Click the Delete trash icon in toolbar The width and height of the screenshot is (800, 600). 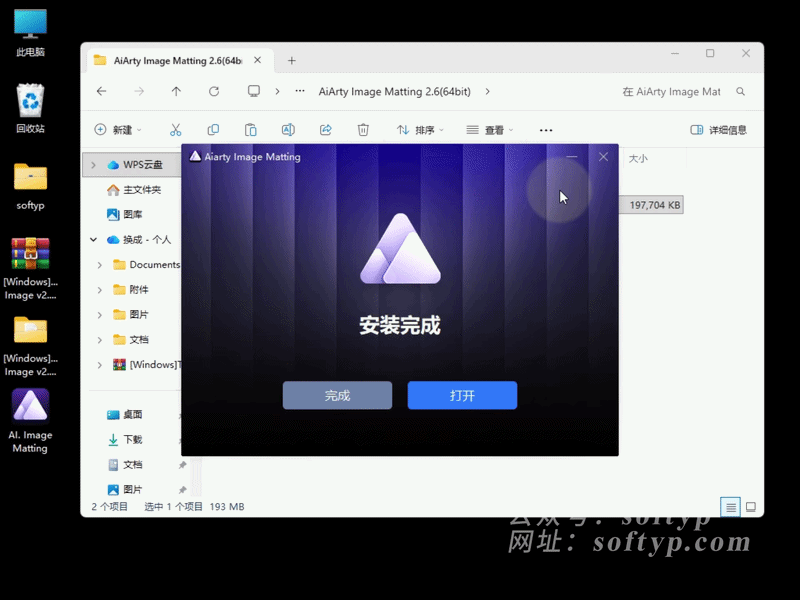click(x=363, y=130)
